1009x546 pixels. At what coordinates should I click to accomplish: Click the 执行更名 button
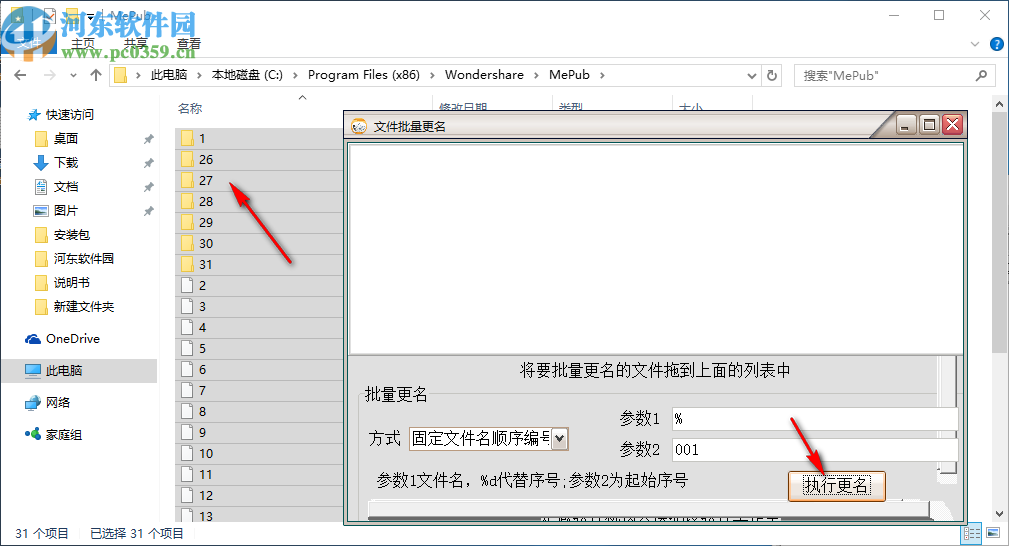pos(837,485)
